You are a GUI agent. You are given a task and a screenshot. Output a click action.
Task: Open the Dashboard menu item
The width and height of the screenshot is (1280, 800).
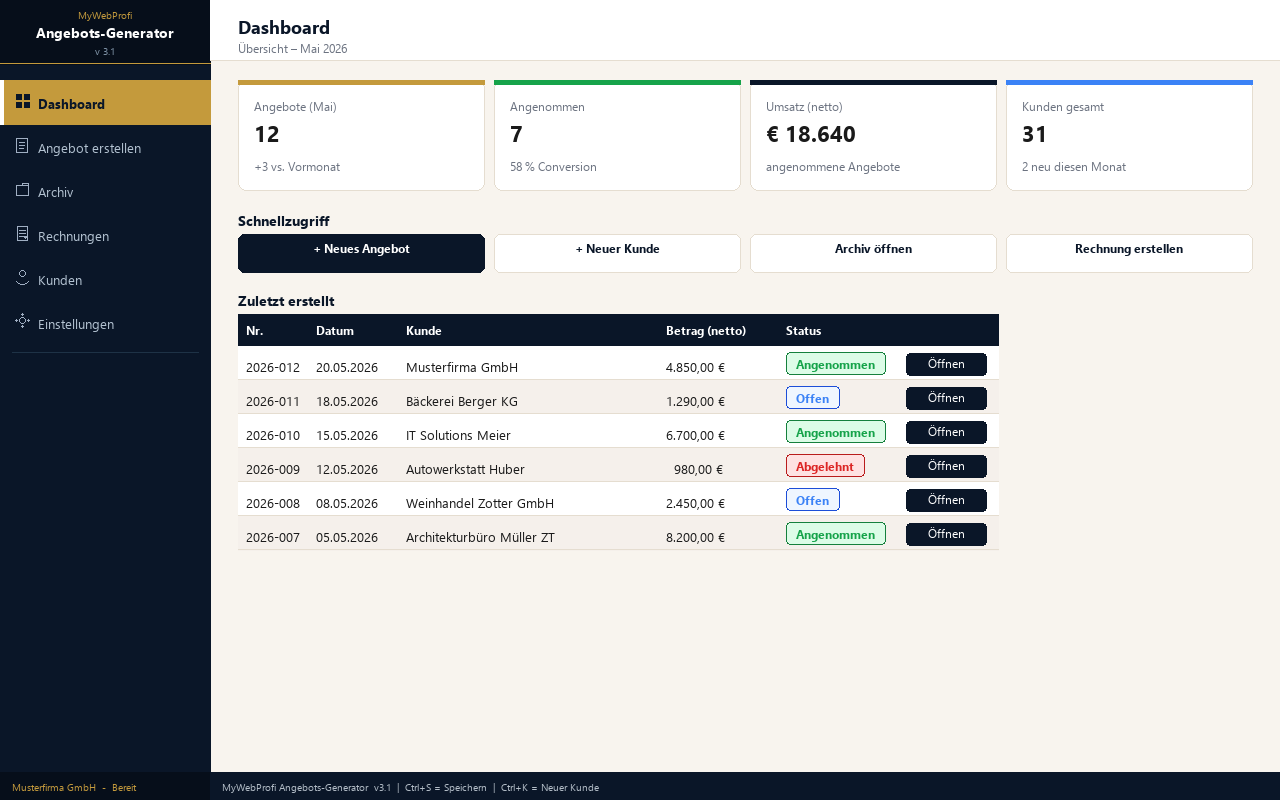[x=105, y=103]
